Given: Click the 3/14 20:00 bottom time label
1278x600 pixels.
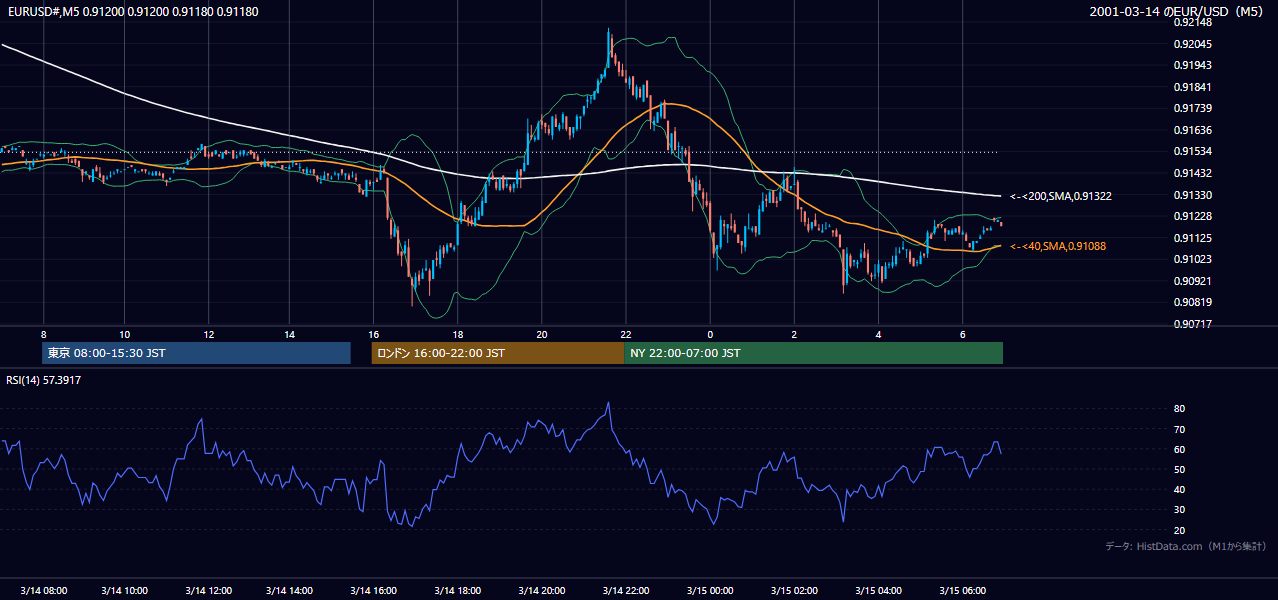Looking at the screenshot, I should [x=541, y=590].
